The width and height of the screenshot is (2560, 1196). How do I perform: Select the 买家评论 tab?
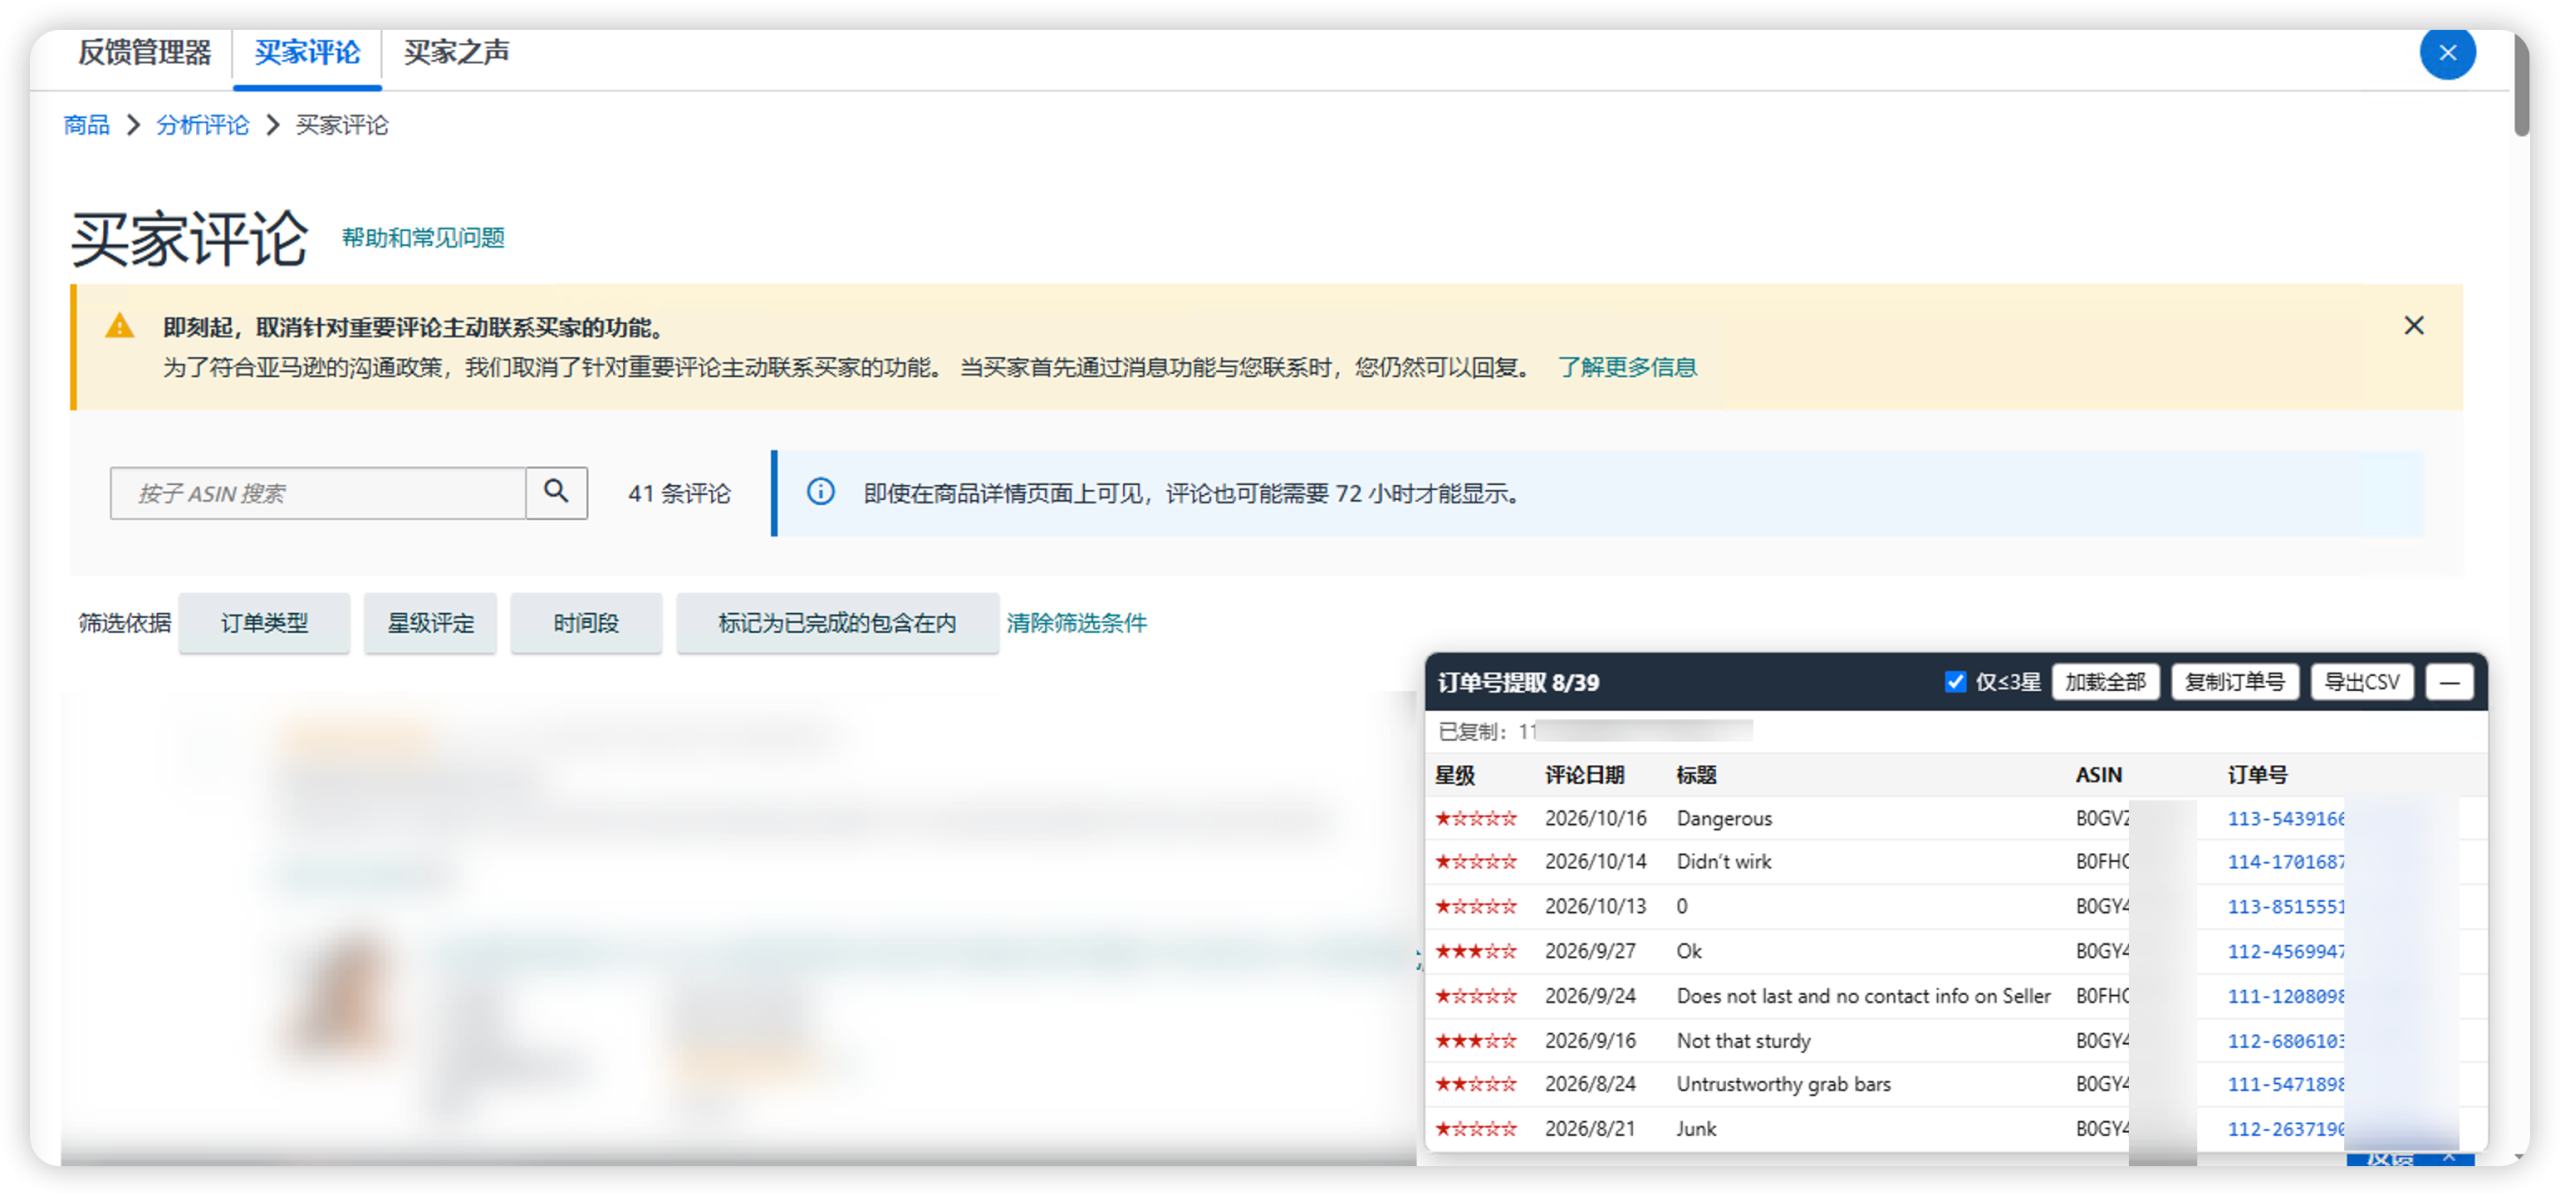coord(307,52)
